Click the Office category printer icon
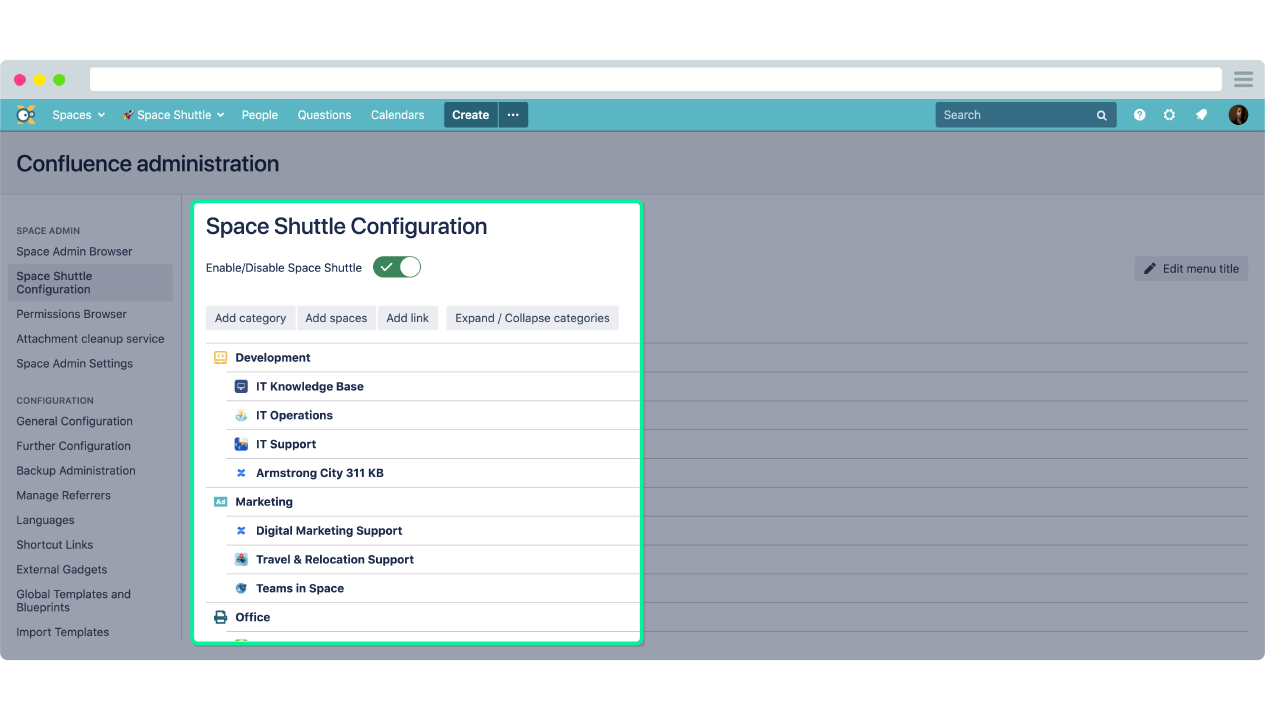 pos(221,617)
